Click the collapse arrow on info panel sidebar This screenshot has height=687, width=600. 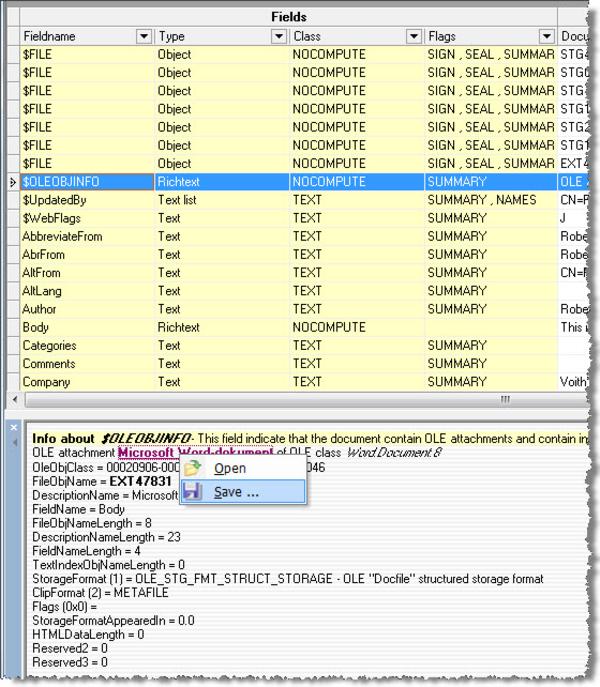click(14, 443)
